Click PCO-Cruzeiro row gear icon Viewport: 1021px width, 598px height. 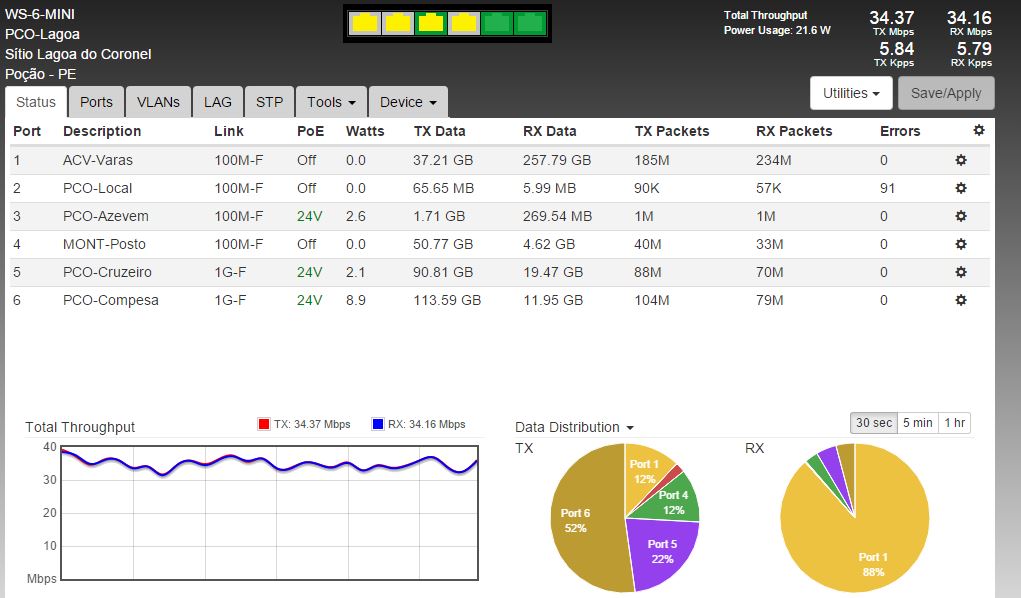point(961,272)
